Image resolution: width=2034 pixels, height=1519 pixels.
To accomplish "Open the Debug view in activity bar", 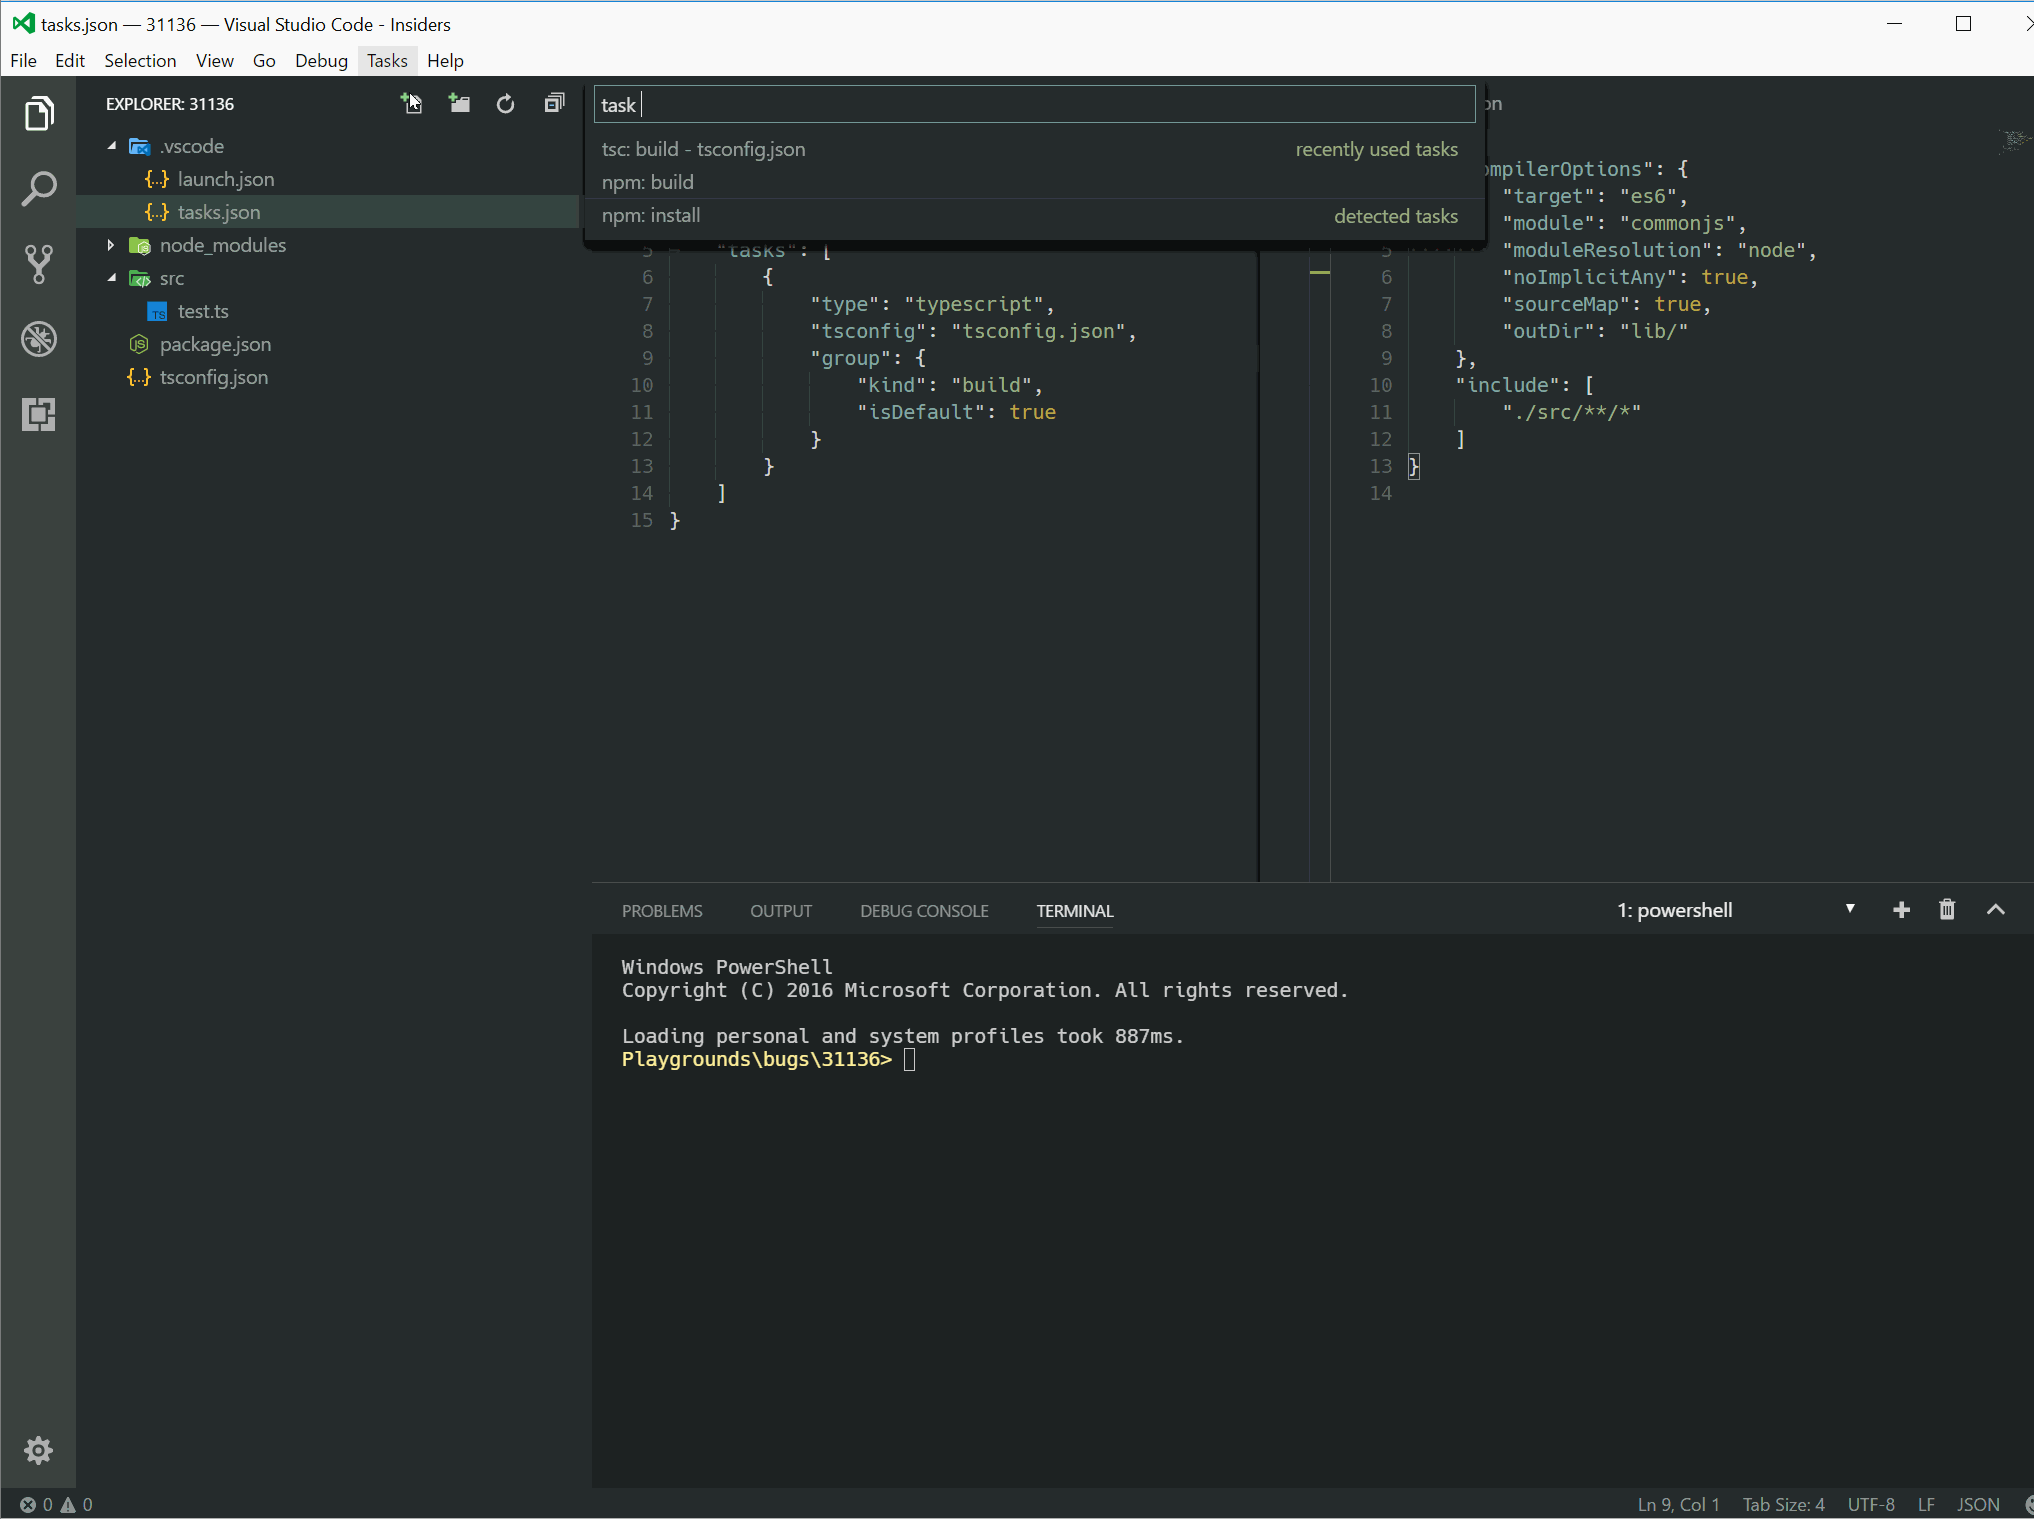I will point(38,339).
